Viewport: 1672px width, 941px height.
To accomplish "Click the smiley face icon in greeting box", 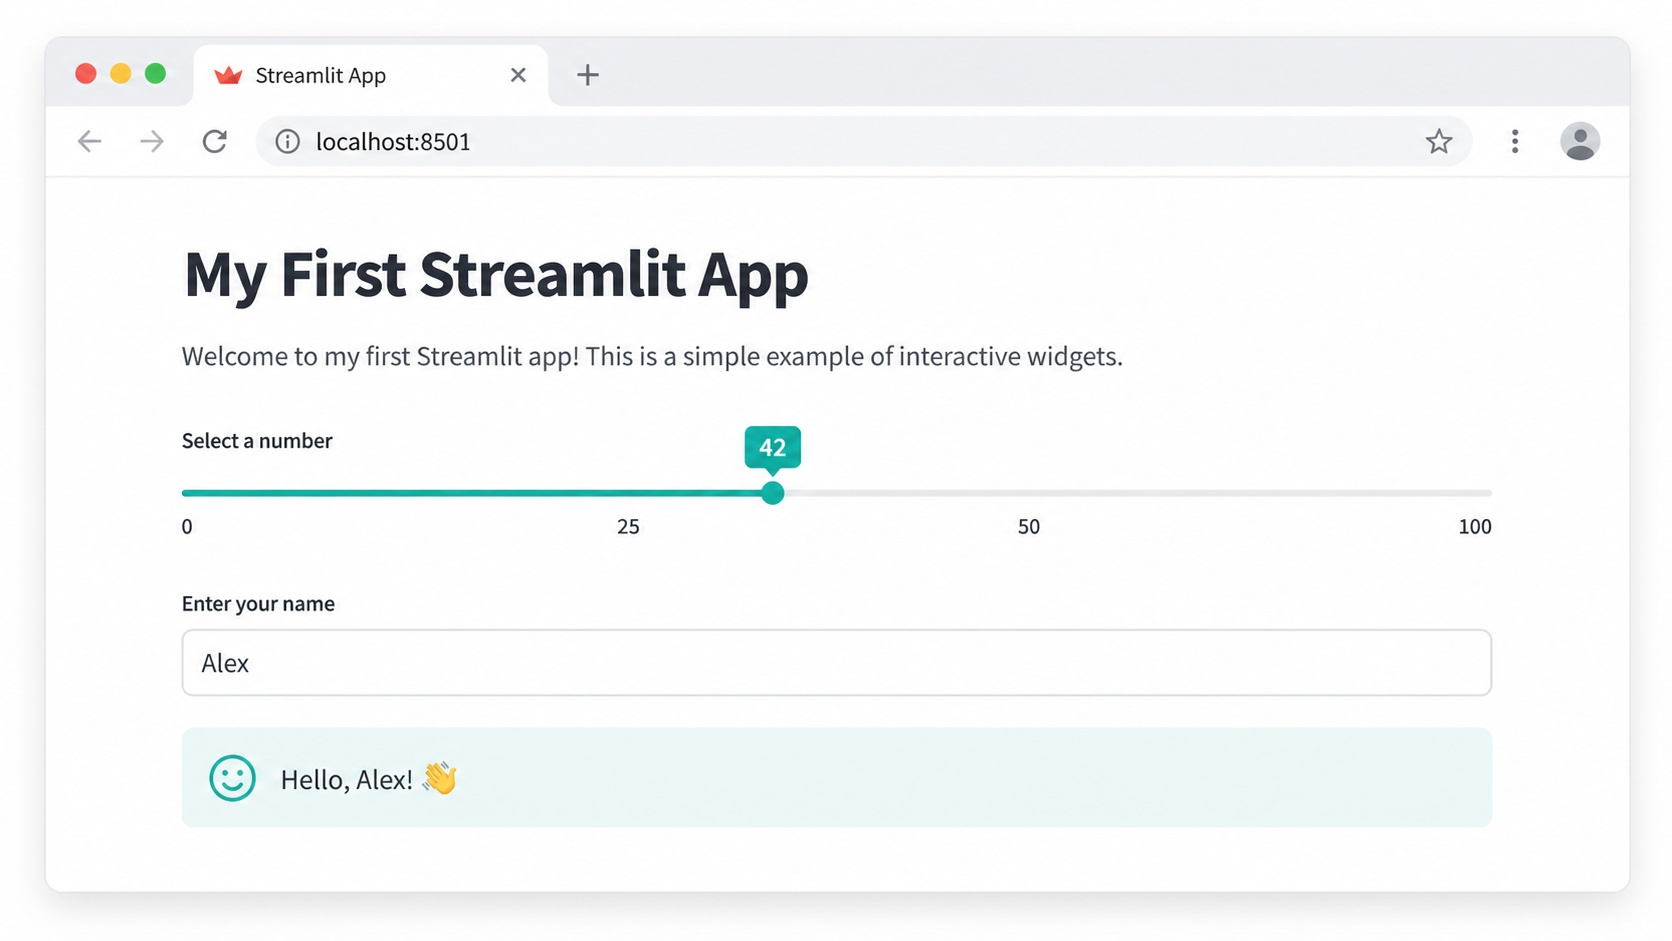I will click(232, 778).
